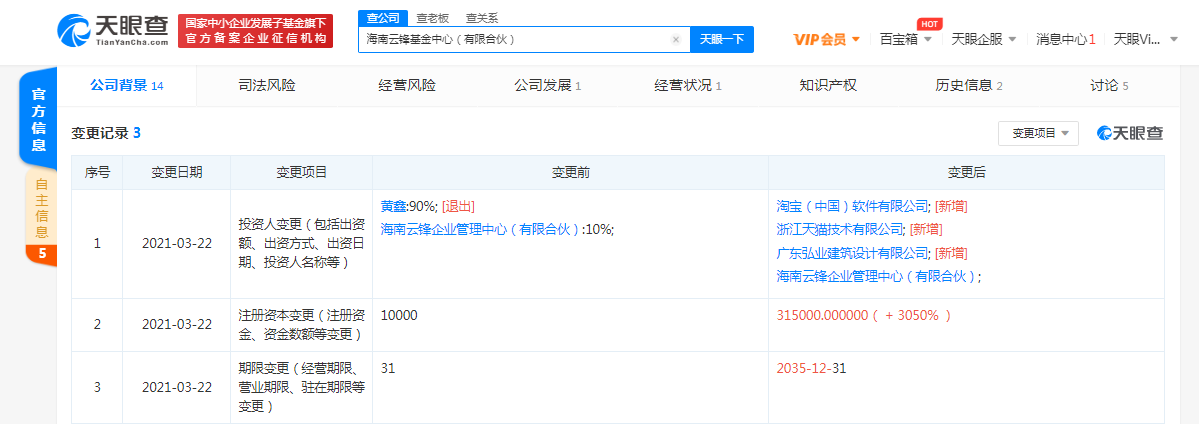Click the 变更后 column header

click(967, 173)
